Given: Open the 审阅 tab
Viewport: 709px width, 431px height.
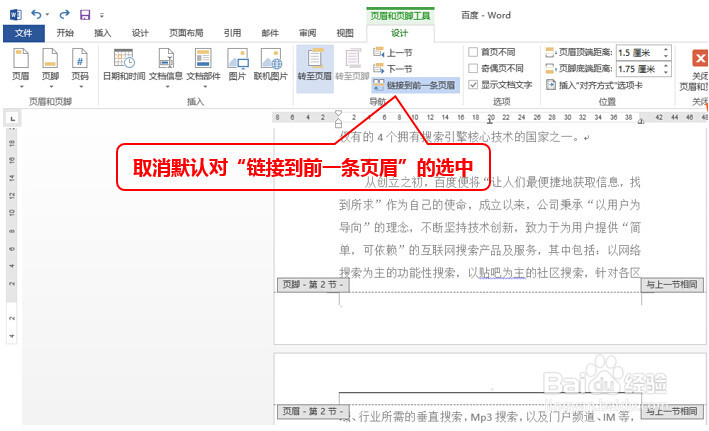Looking at the screenshot, I should coord(307,33).
